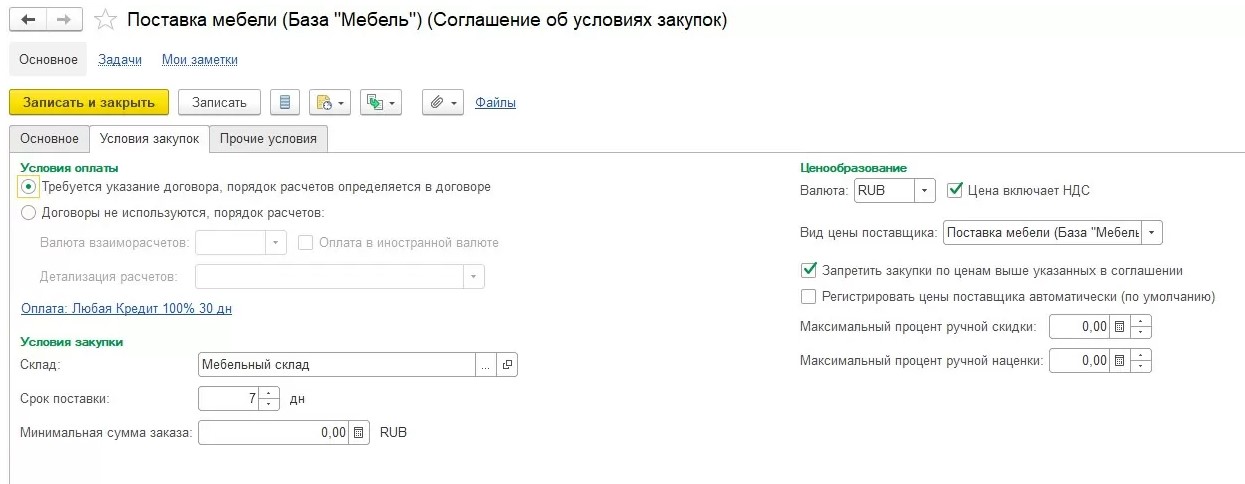Select radio Договоры не используются
The height and width of the screenshot is (484, 1245).
[x=28, y=212]
